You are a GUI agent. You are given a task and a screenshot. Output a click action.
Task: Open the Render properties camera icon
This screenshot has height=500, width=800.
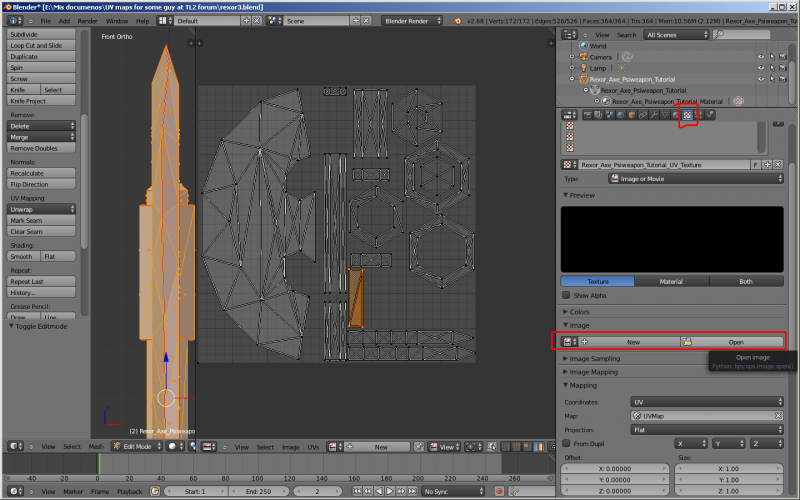pyautogui.click(x=586, y=116)
